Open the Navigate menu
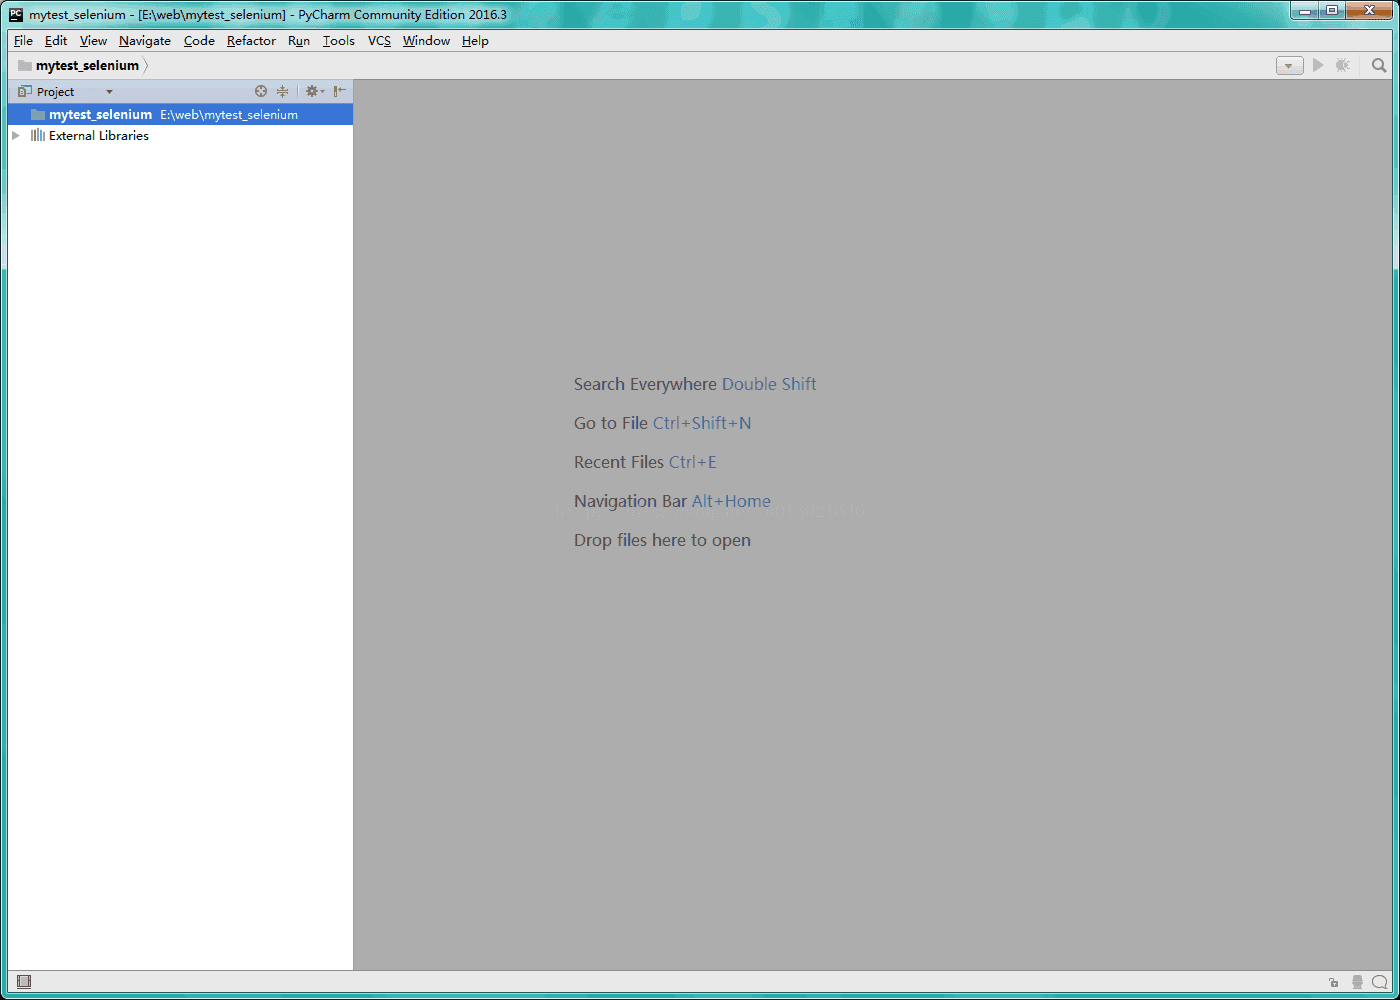 145,41
